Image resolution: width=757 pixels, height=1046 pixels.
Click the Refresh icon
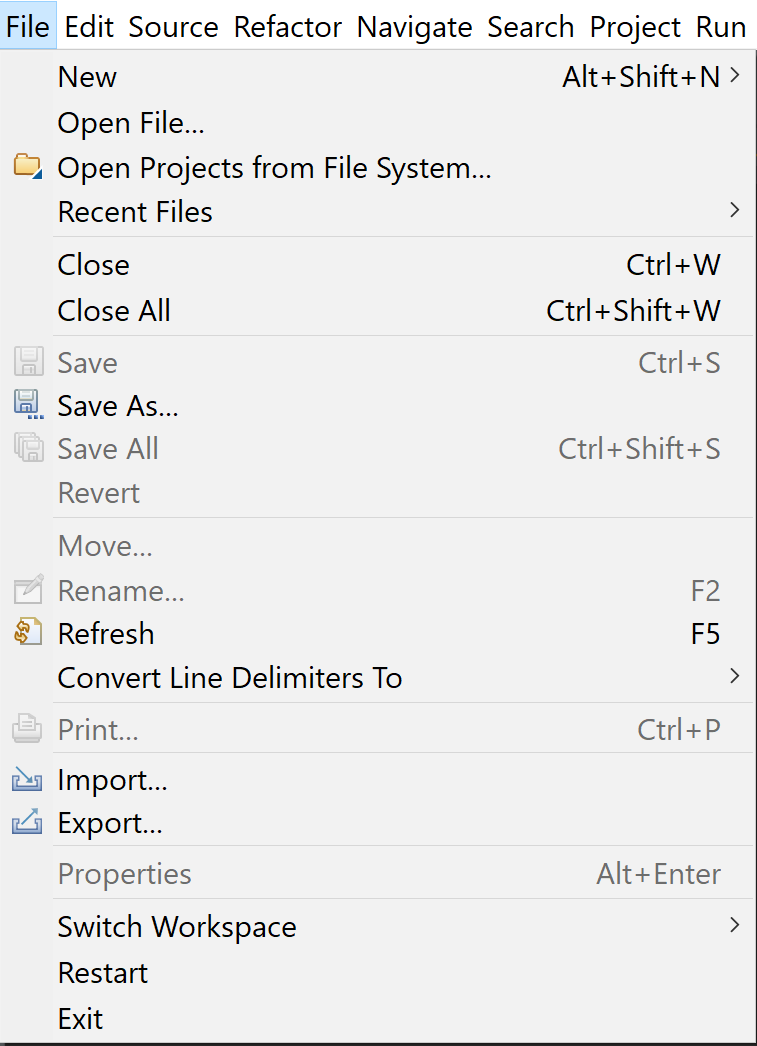coord(27,633)
